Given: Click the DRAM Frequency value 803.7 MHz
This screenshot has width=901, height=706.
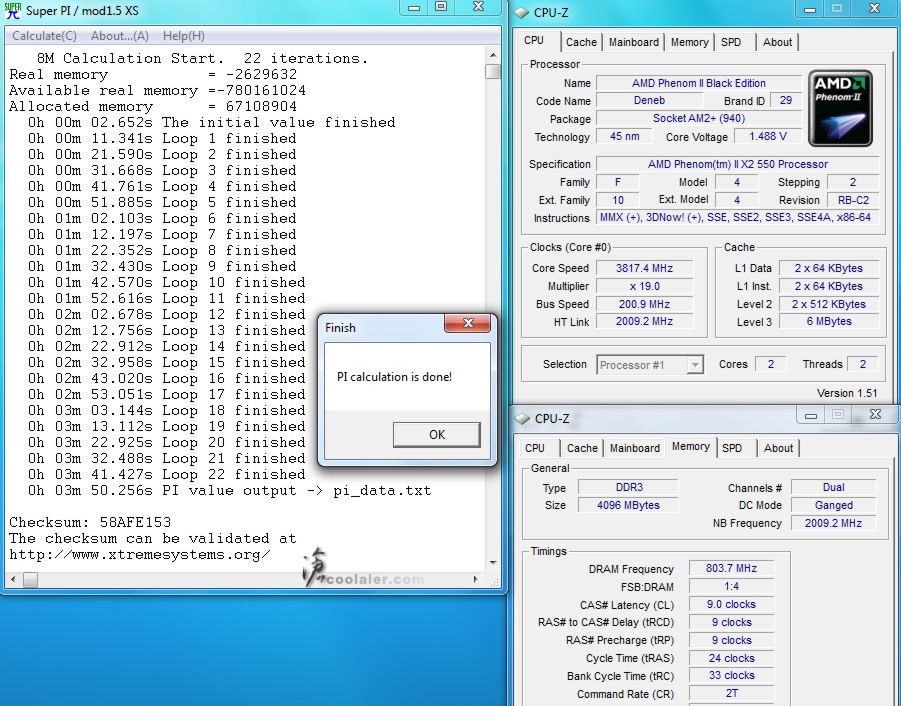Looking at the screenshot, I should pyautogui.click(x=731, y=569).
